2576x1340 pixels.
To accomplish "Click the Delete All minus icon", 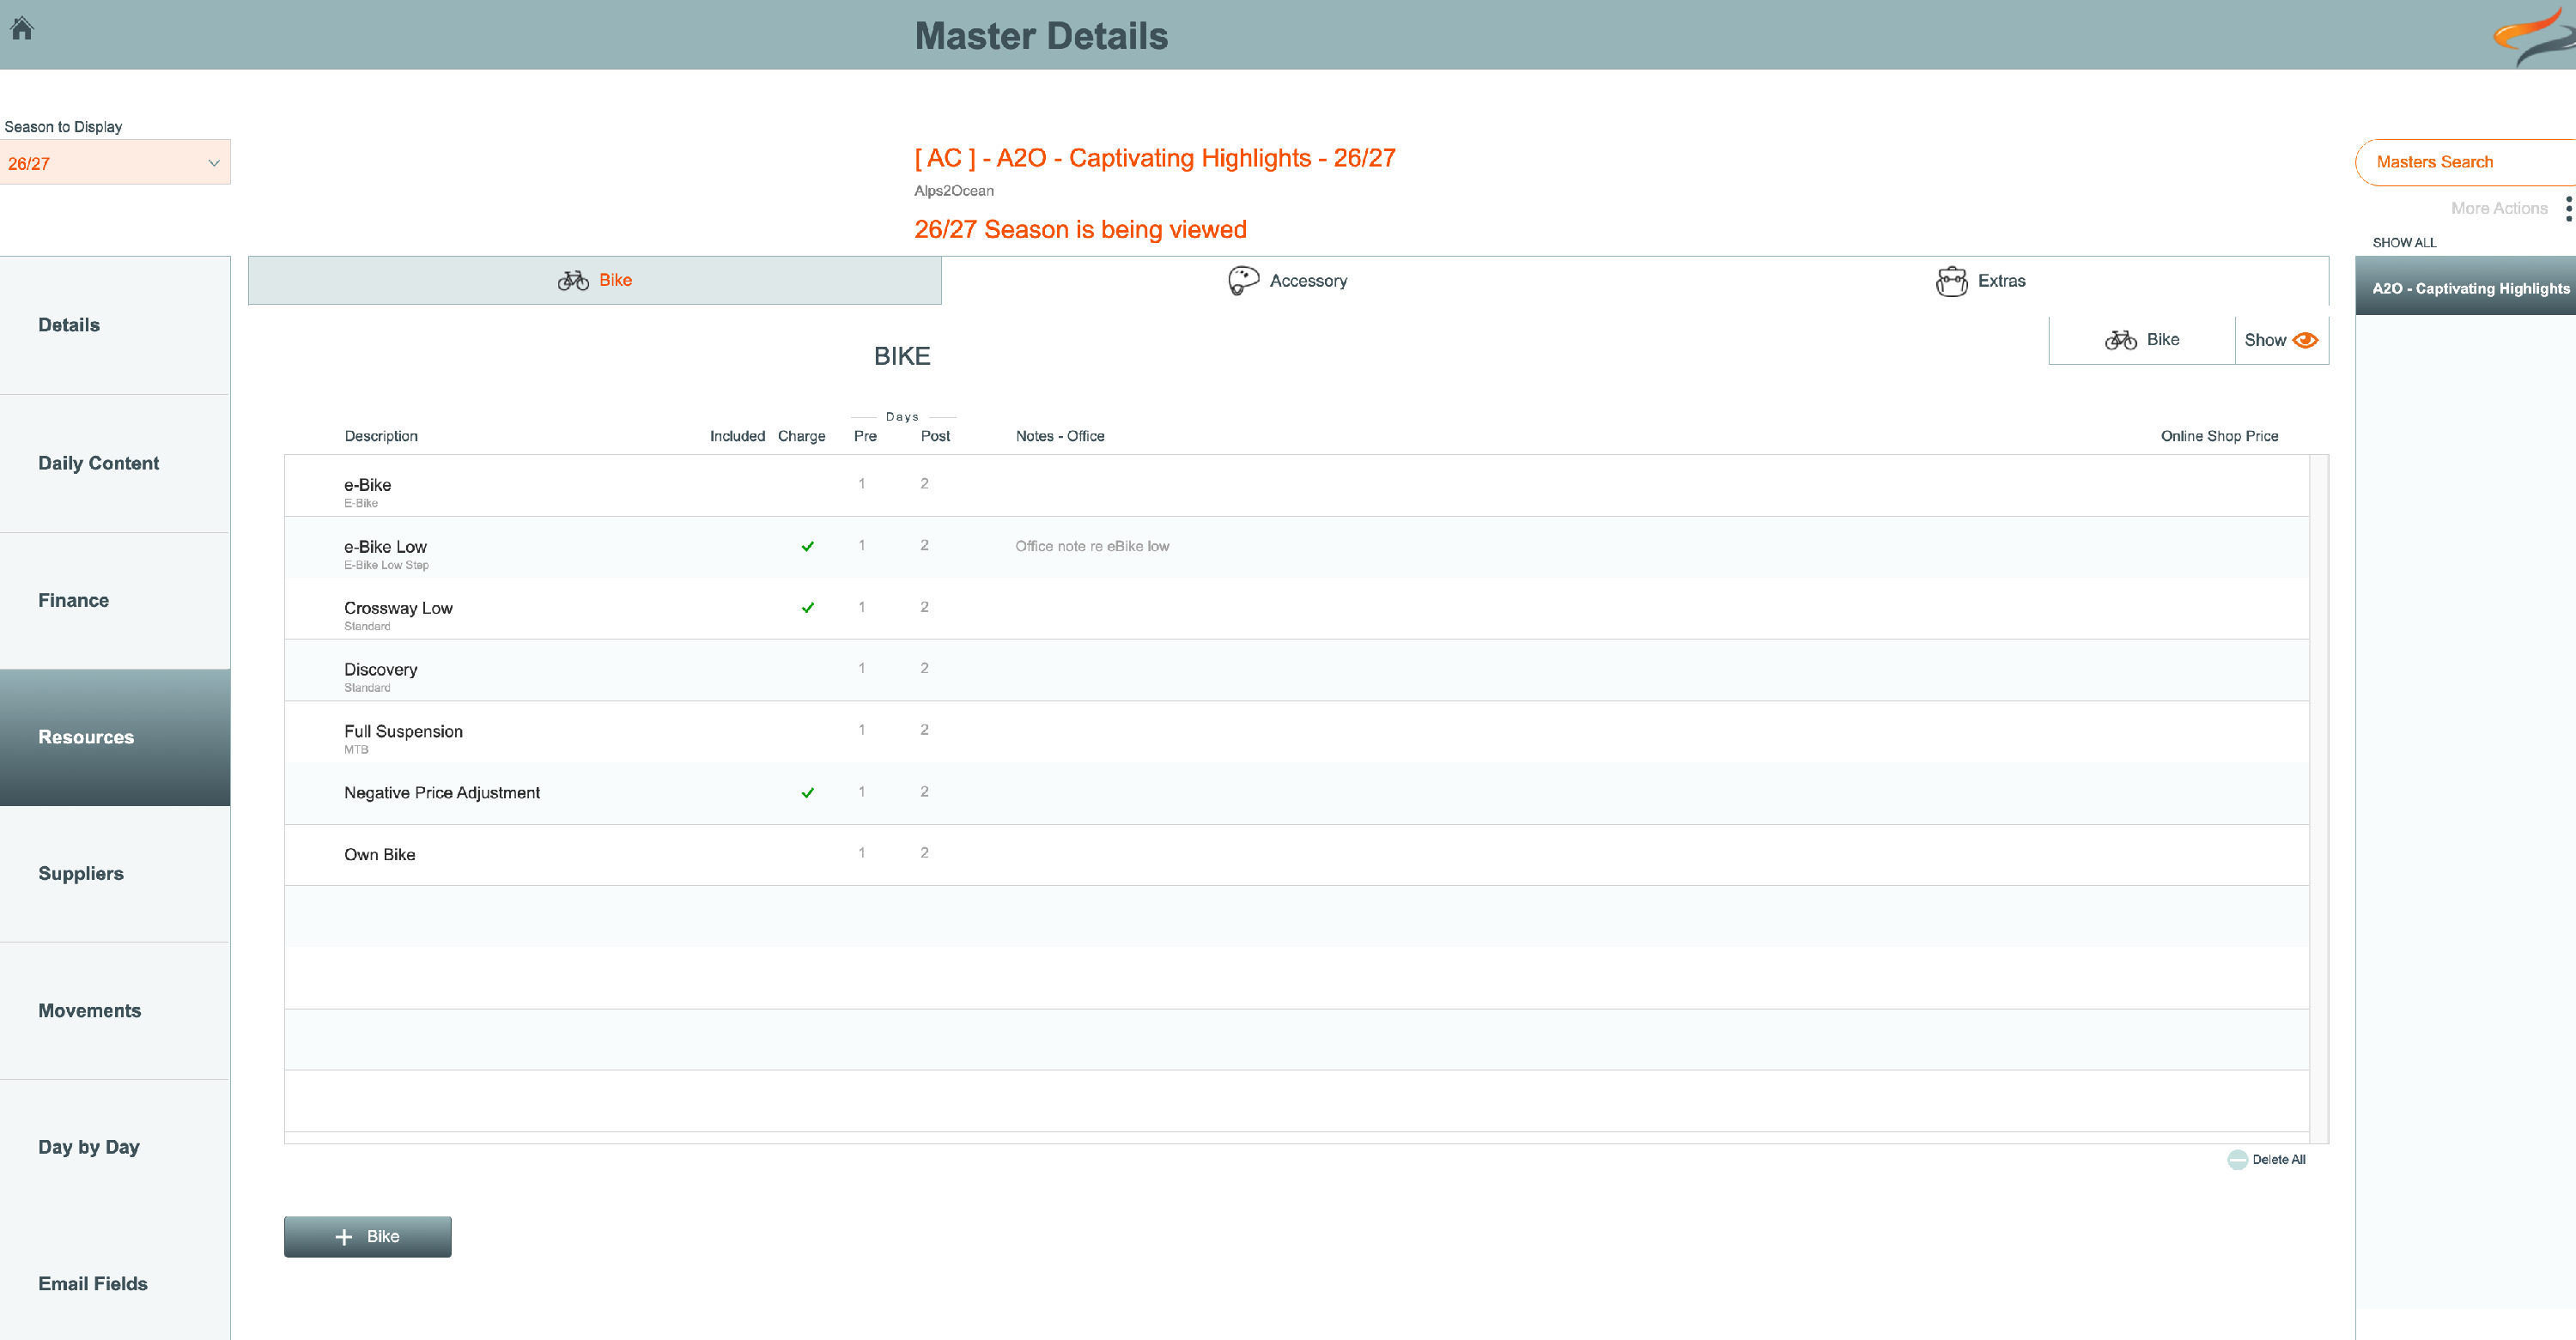I will 2237,1160.
